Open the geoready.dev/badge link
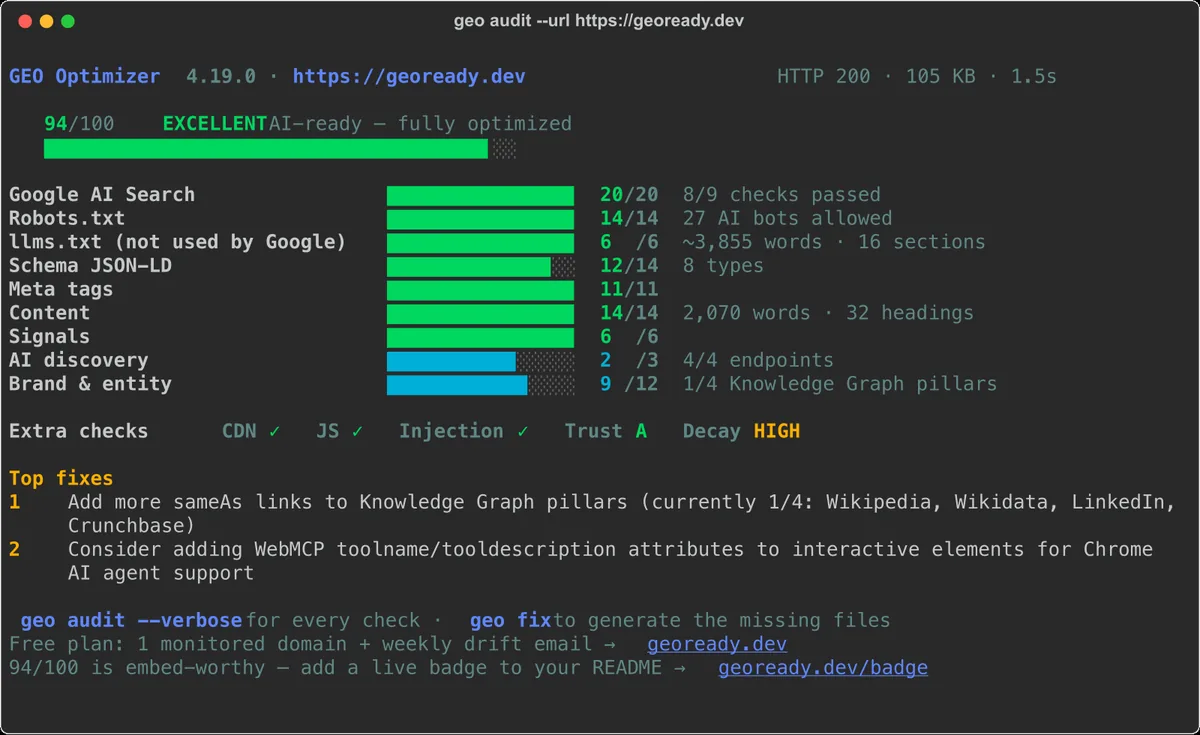1200x735 pixels. click(x=823, y=667)
